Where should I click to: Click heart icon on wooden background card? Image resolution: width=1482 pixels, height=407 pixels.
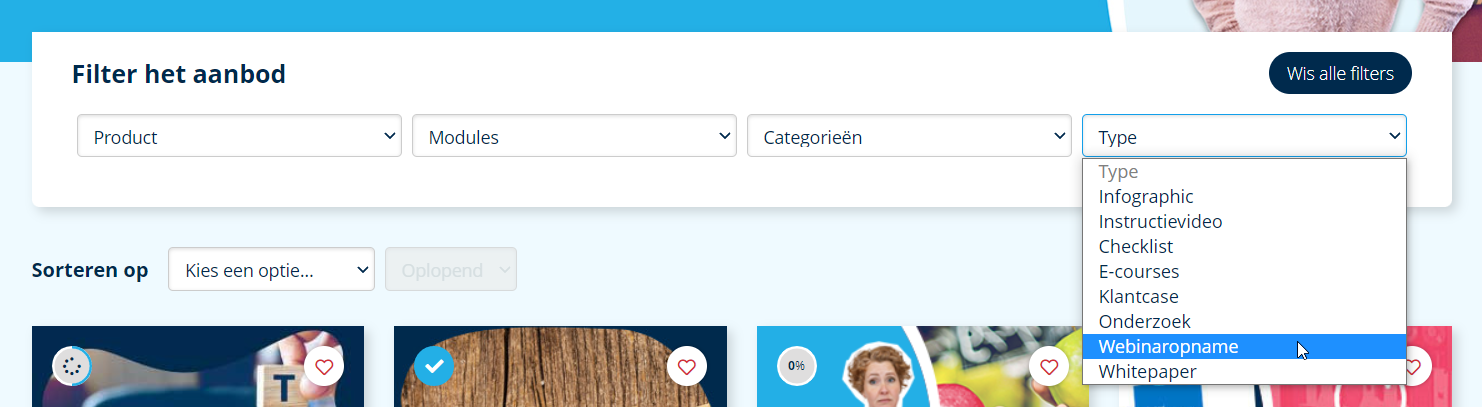pos(686,367)
